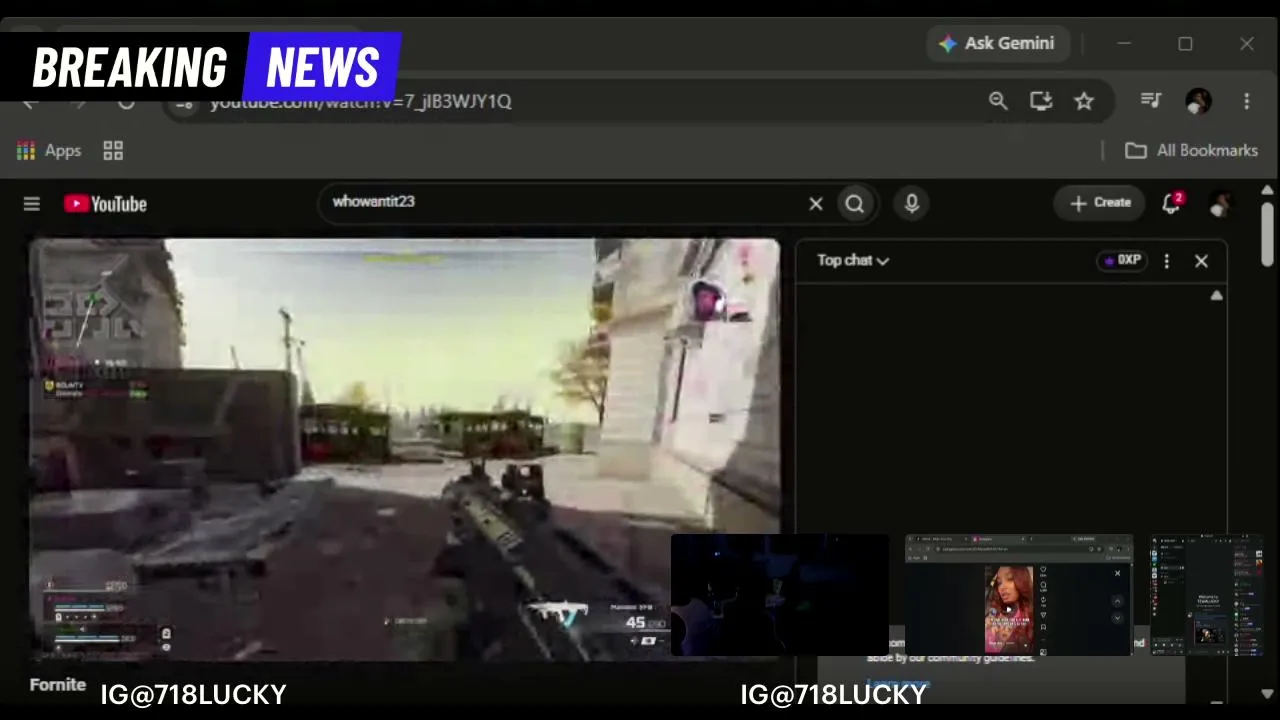Open chat more options three dots
1280x720 pixels.
[1166, 261]
